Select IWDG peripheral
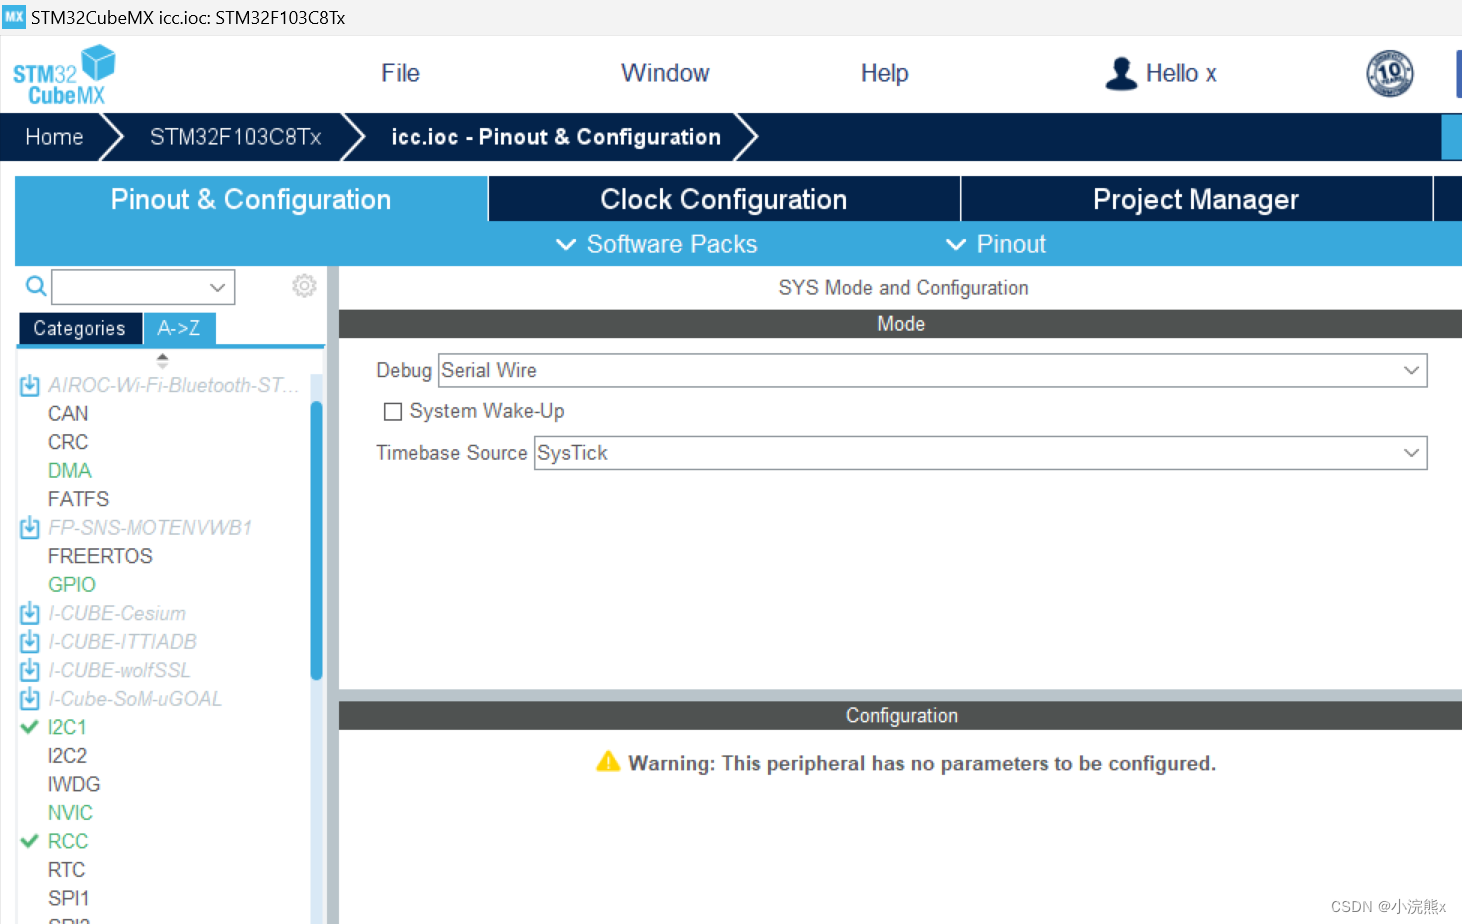Image resolution: width=1462 pixels, height=924 pixels. coord(74,784)
